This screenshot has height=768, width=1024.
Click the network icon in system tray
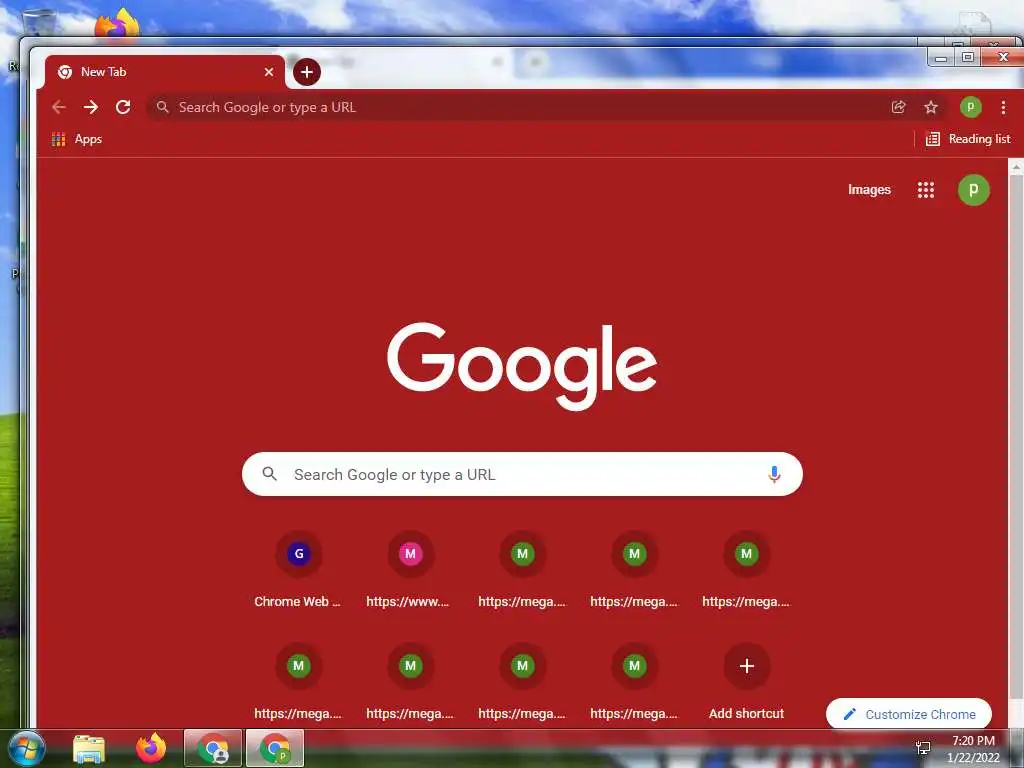[x=923, y=748]
